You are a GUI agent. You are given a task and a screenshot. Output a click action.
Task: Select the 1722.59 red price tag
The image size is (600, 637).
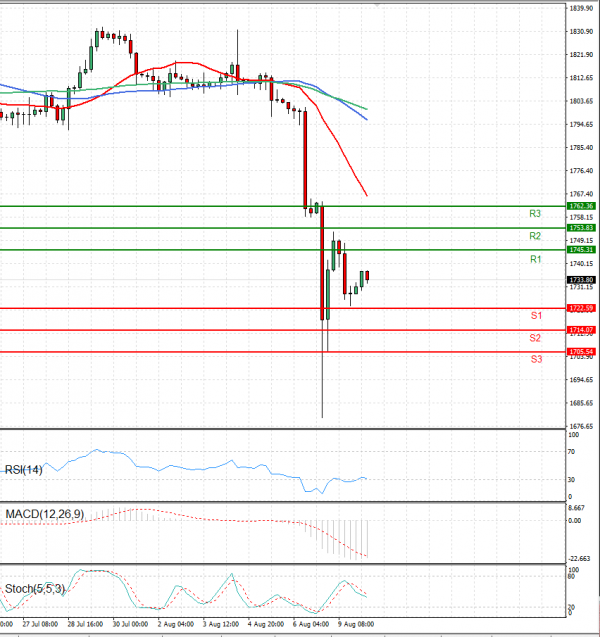(581, 308)
